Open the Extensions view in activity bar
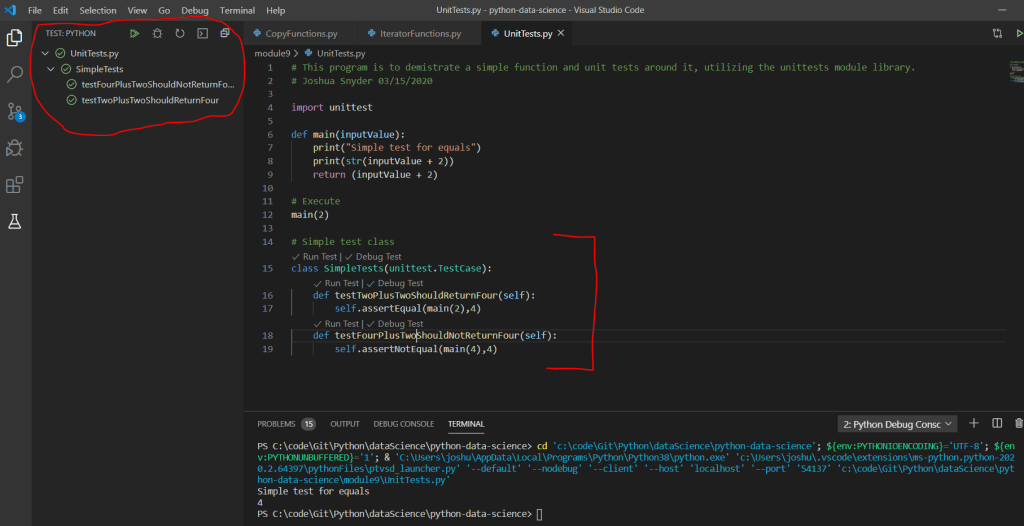This screenshot has width=1024, height=526. (15, 185)
